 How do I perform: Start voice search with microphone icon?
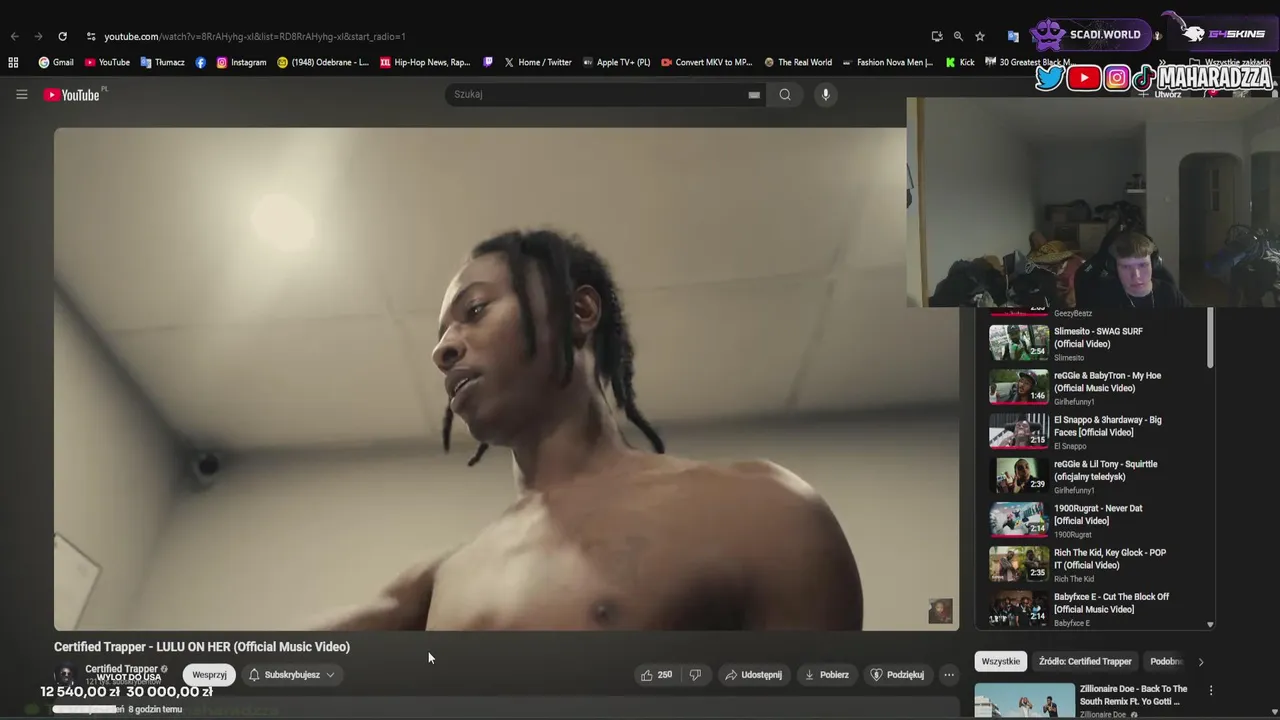tap(825, 95)
